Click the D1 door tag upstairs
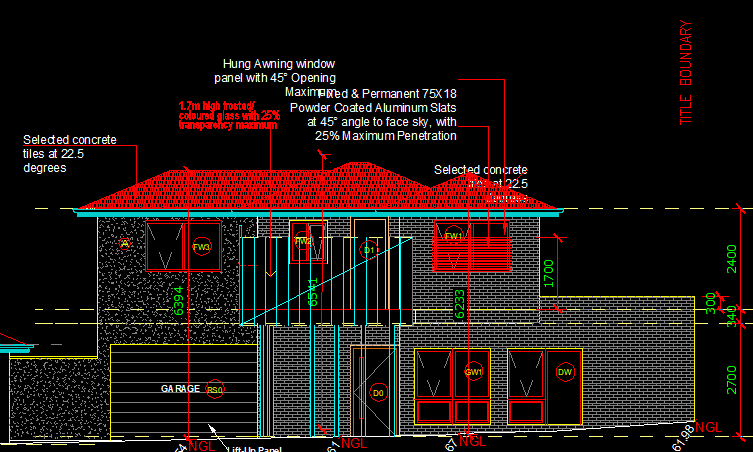Image resolution: width=753 pixels, height=452 pixels. pos(369,248)
